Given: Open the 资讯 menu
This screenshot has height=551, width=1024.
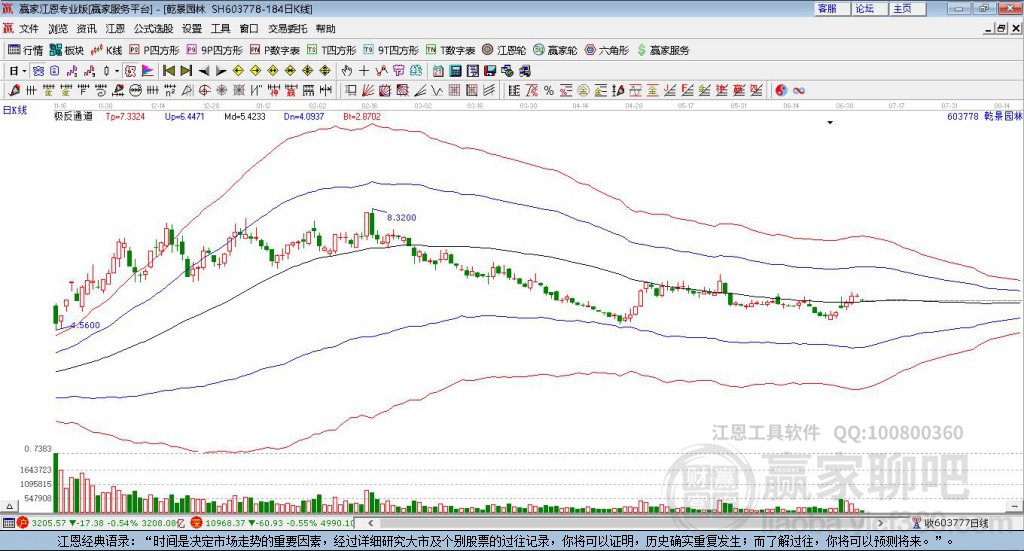Looking at the screenshot, I should [86, 29].
